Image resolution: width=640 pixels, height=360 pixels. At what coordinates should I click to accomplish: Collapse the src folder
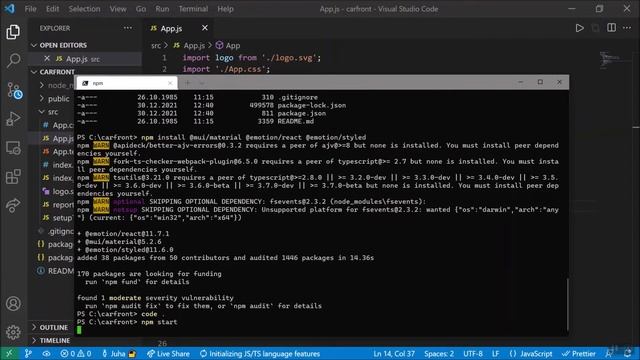(x=49, y=111)
